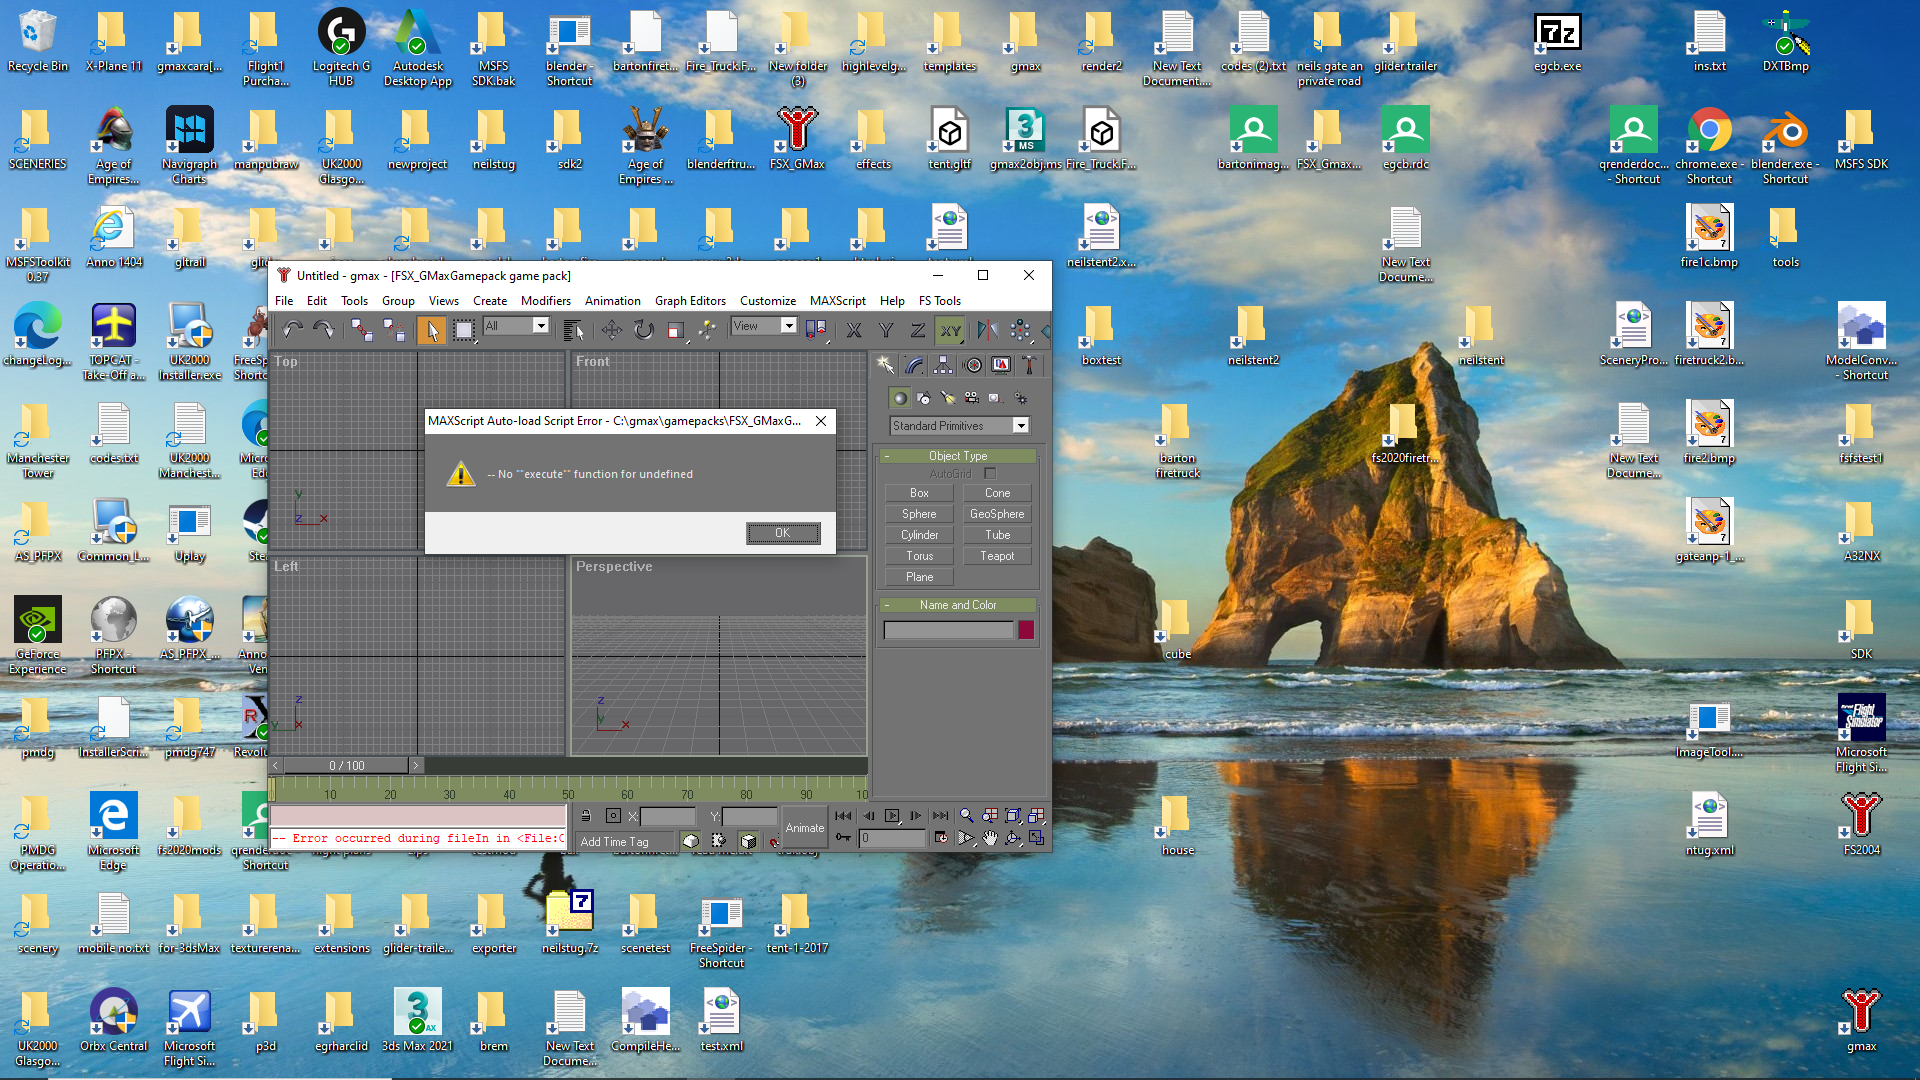Activate the Select and Move tool
Image resolution: width=1920 pixels, height=1080 pixels.
coord(611,329)
